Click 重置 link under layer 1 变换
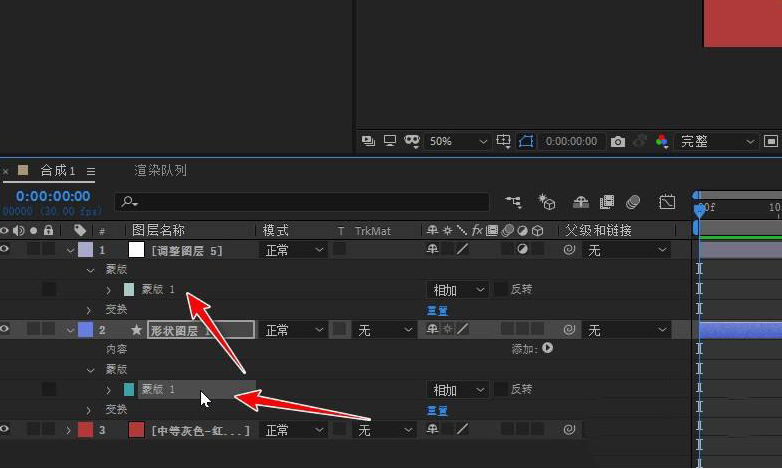The width and height of the screenshot is (782, 469). tap(437, 311)
